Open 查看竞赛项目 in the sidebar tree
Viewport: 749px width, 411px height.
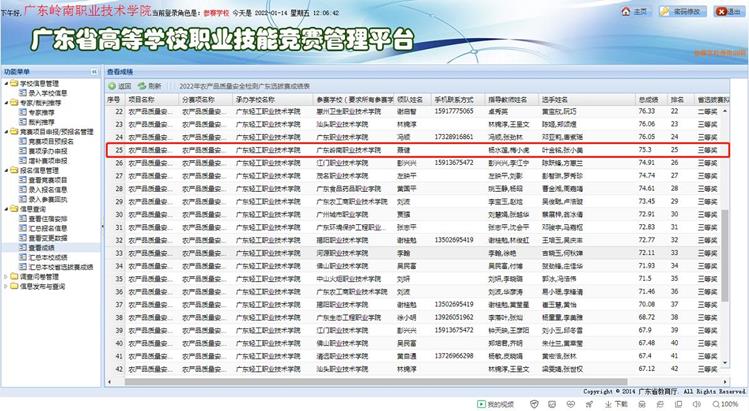(x=45, y=179)
